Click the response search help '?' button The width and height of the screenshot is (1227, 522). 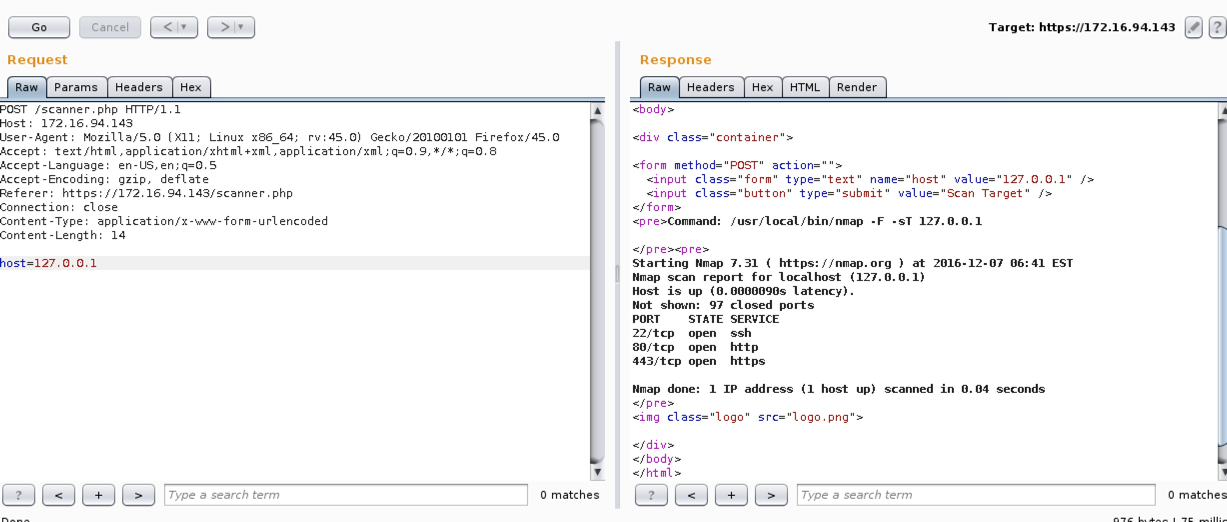point(651,495)
